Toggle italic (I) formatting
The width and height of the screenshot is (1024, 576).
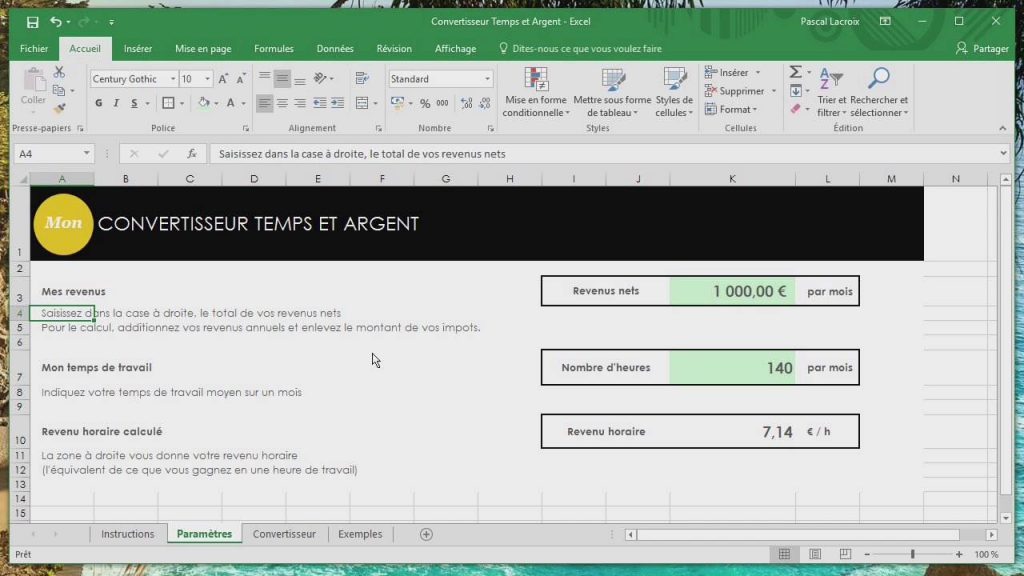pos(116,103)
